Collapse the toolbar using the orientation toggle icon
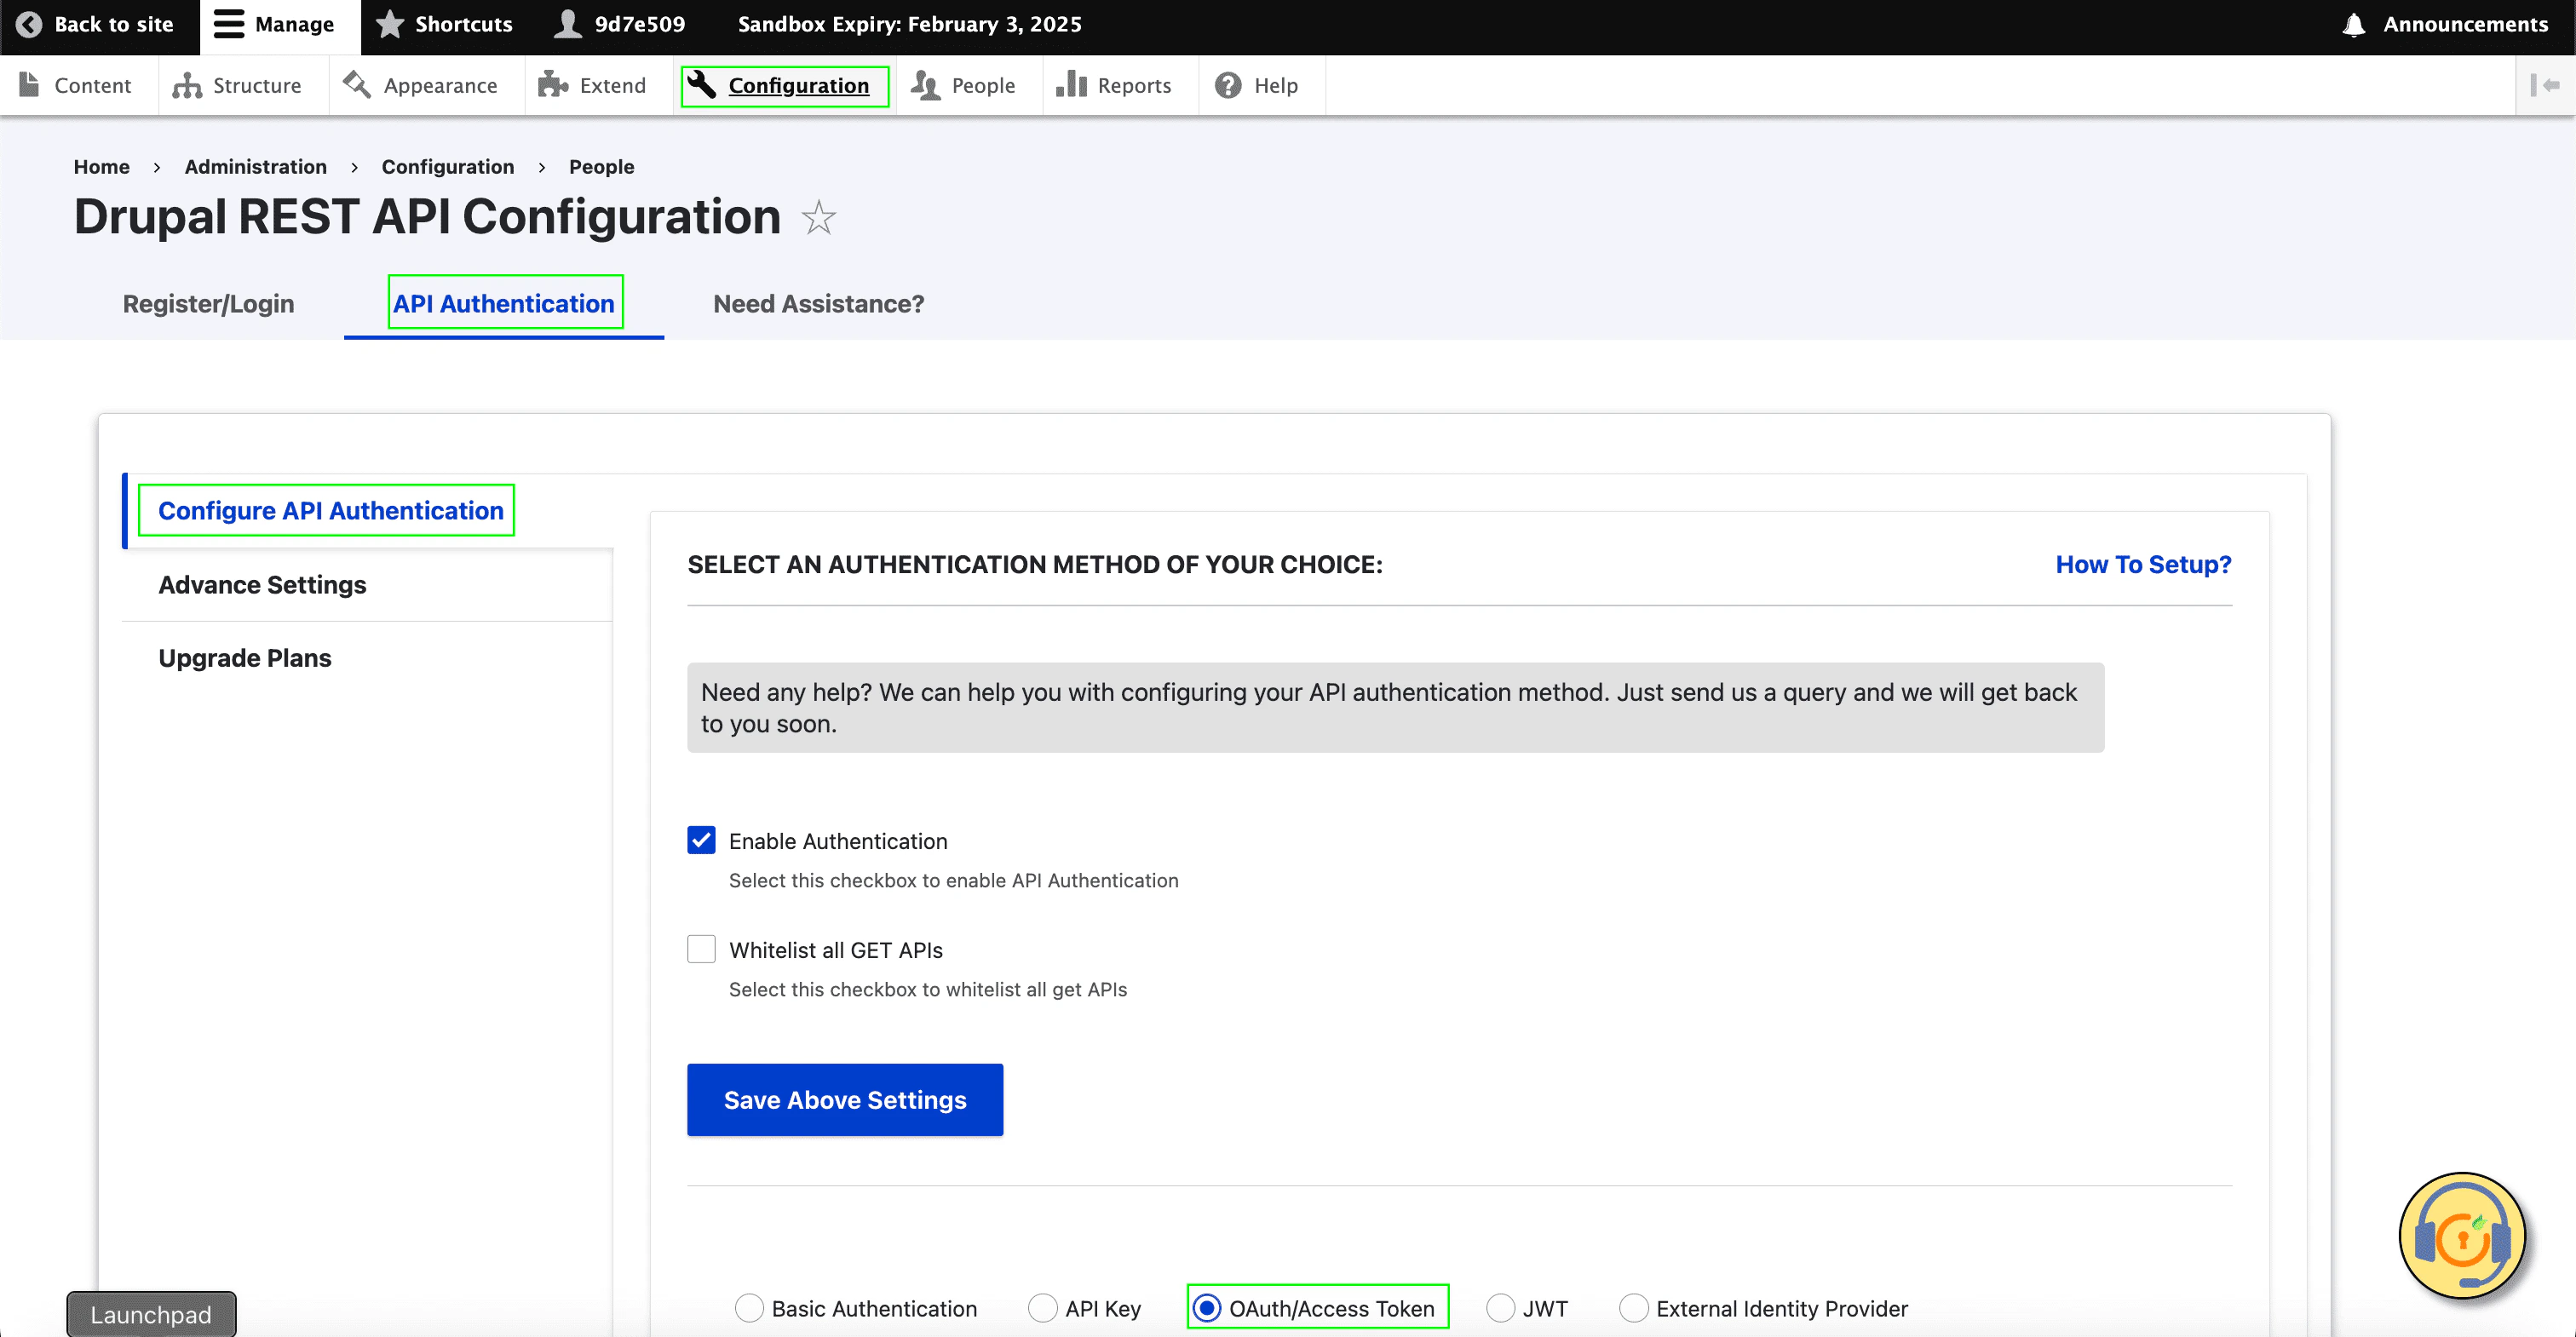This screenshot has height=1337, width=2576. [x=2544, y=85]
